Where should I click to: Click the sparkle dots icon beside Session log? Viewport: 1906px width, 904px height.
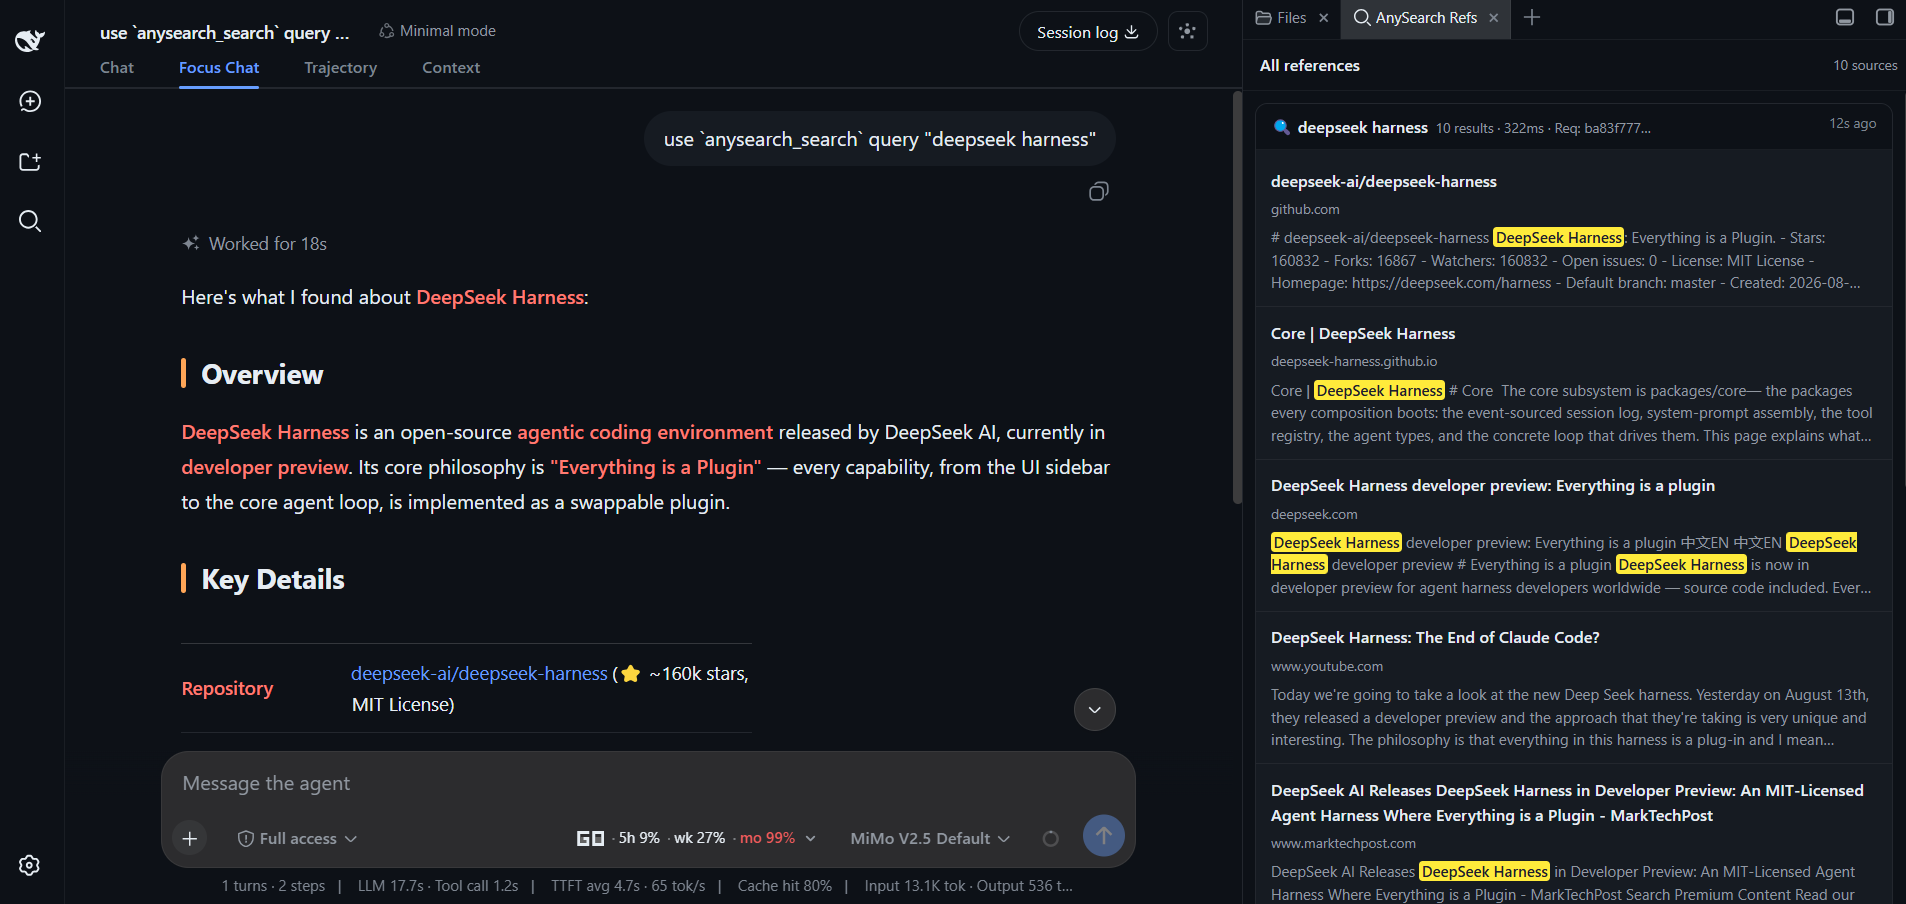(x=1187, y=32)
